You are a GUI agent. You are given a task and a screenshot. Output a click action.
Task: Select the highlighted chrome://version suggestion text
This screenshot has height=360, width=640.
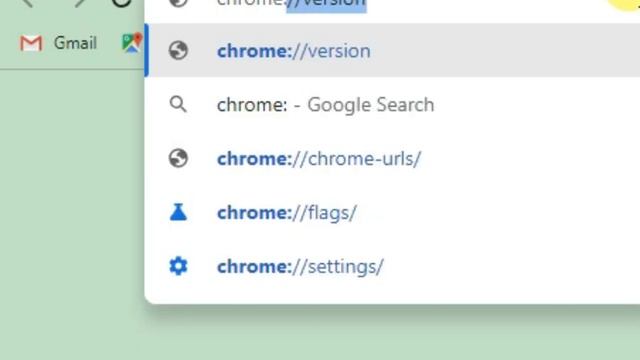(293, 51)
